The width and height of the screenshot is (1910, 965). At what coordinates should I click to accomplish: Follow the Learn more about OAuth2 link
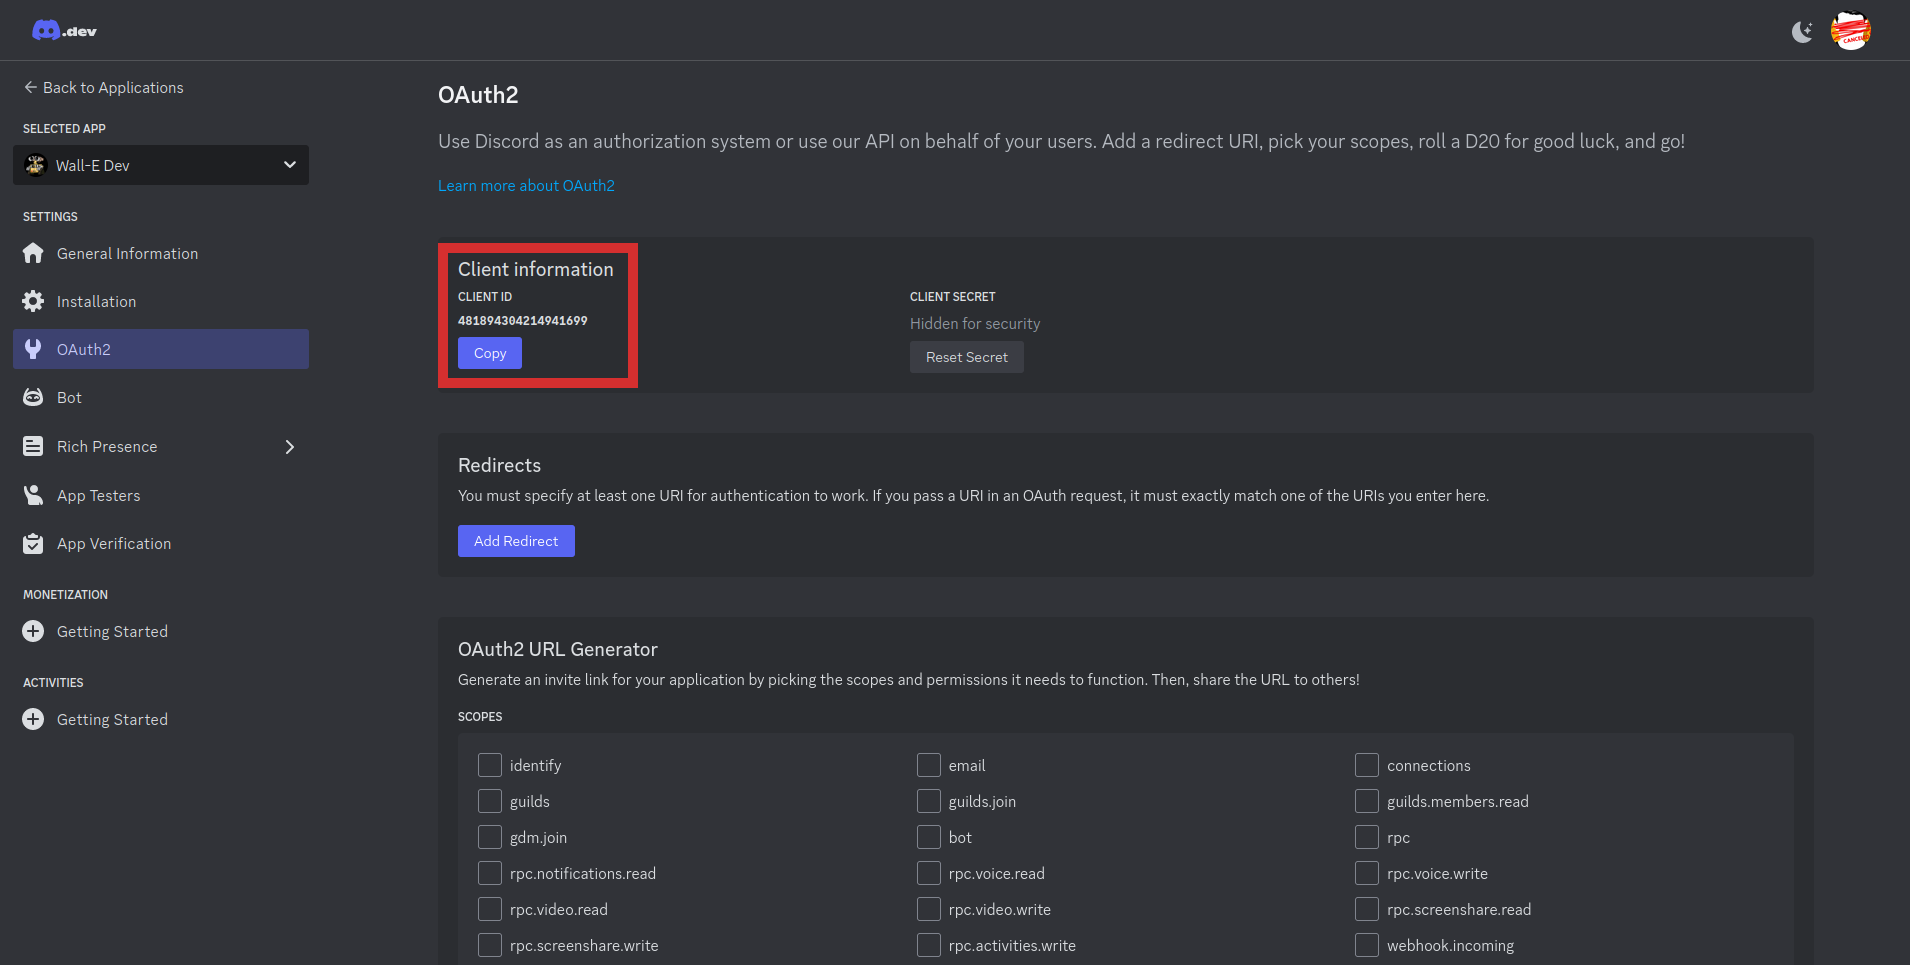click(x=526, y=185)
